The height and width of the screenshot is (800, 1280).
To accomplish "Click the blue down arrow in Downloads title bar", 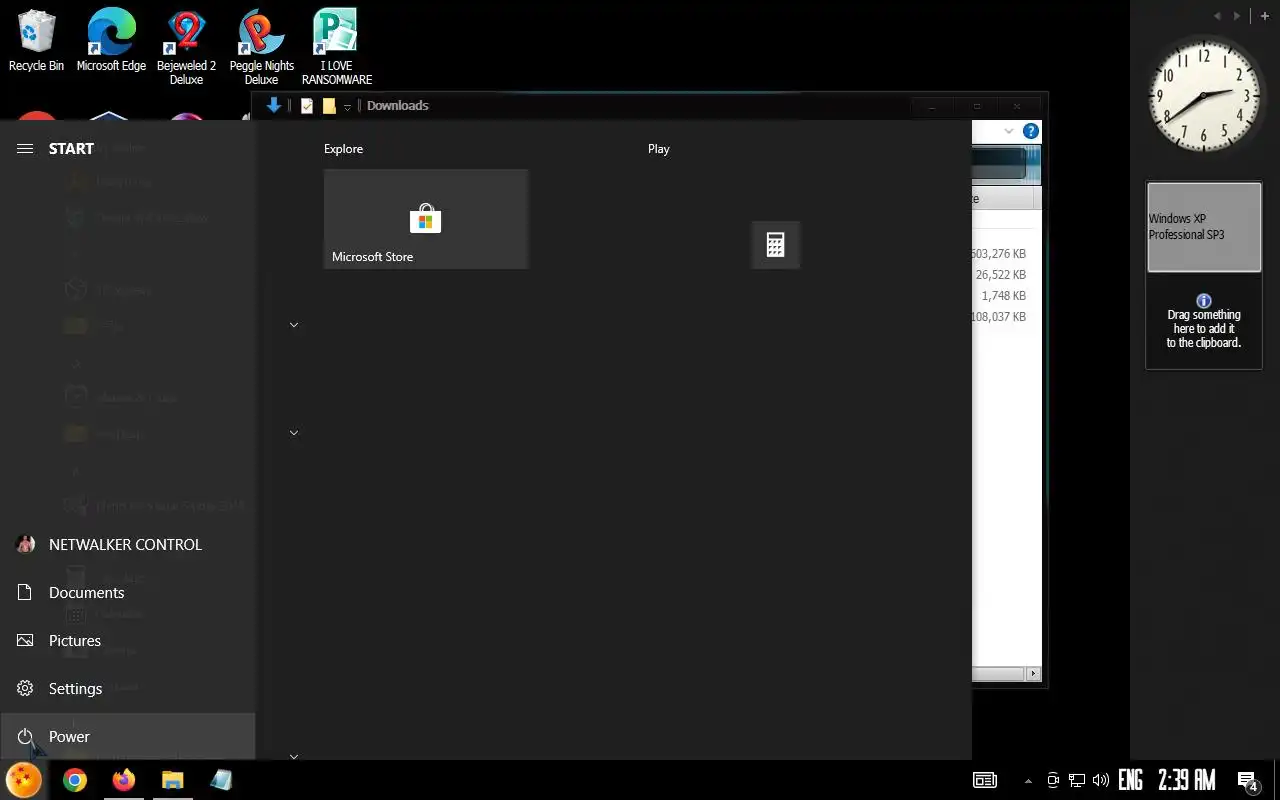I will [273, 105].
